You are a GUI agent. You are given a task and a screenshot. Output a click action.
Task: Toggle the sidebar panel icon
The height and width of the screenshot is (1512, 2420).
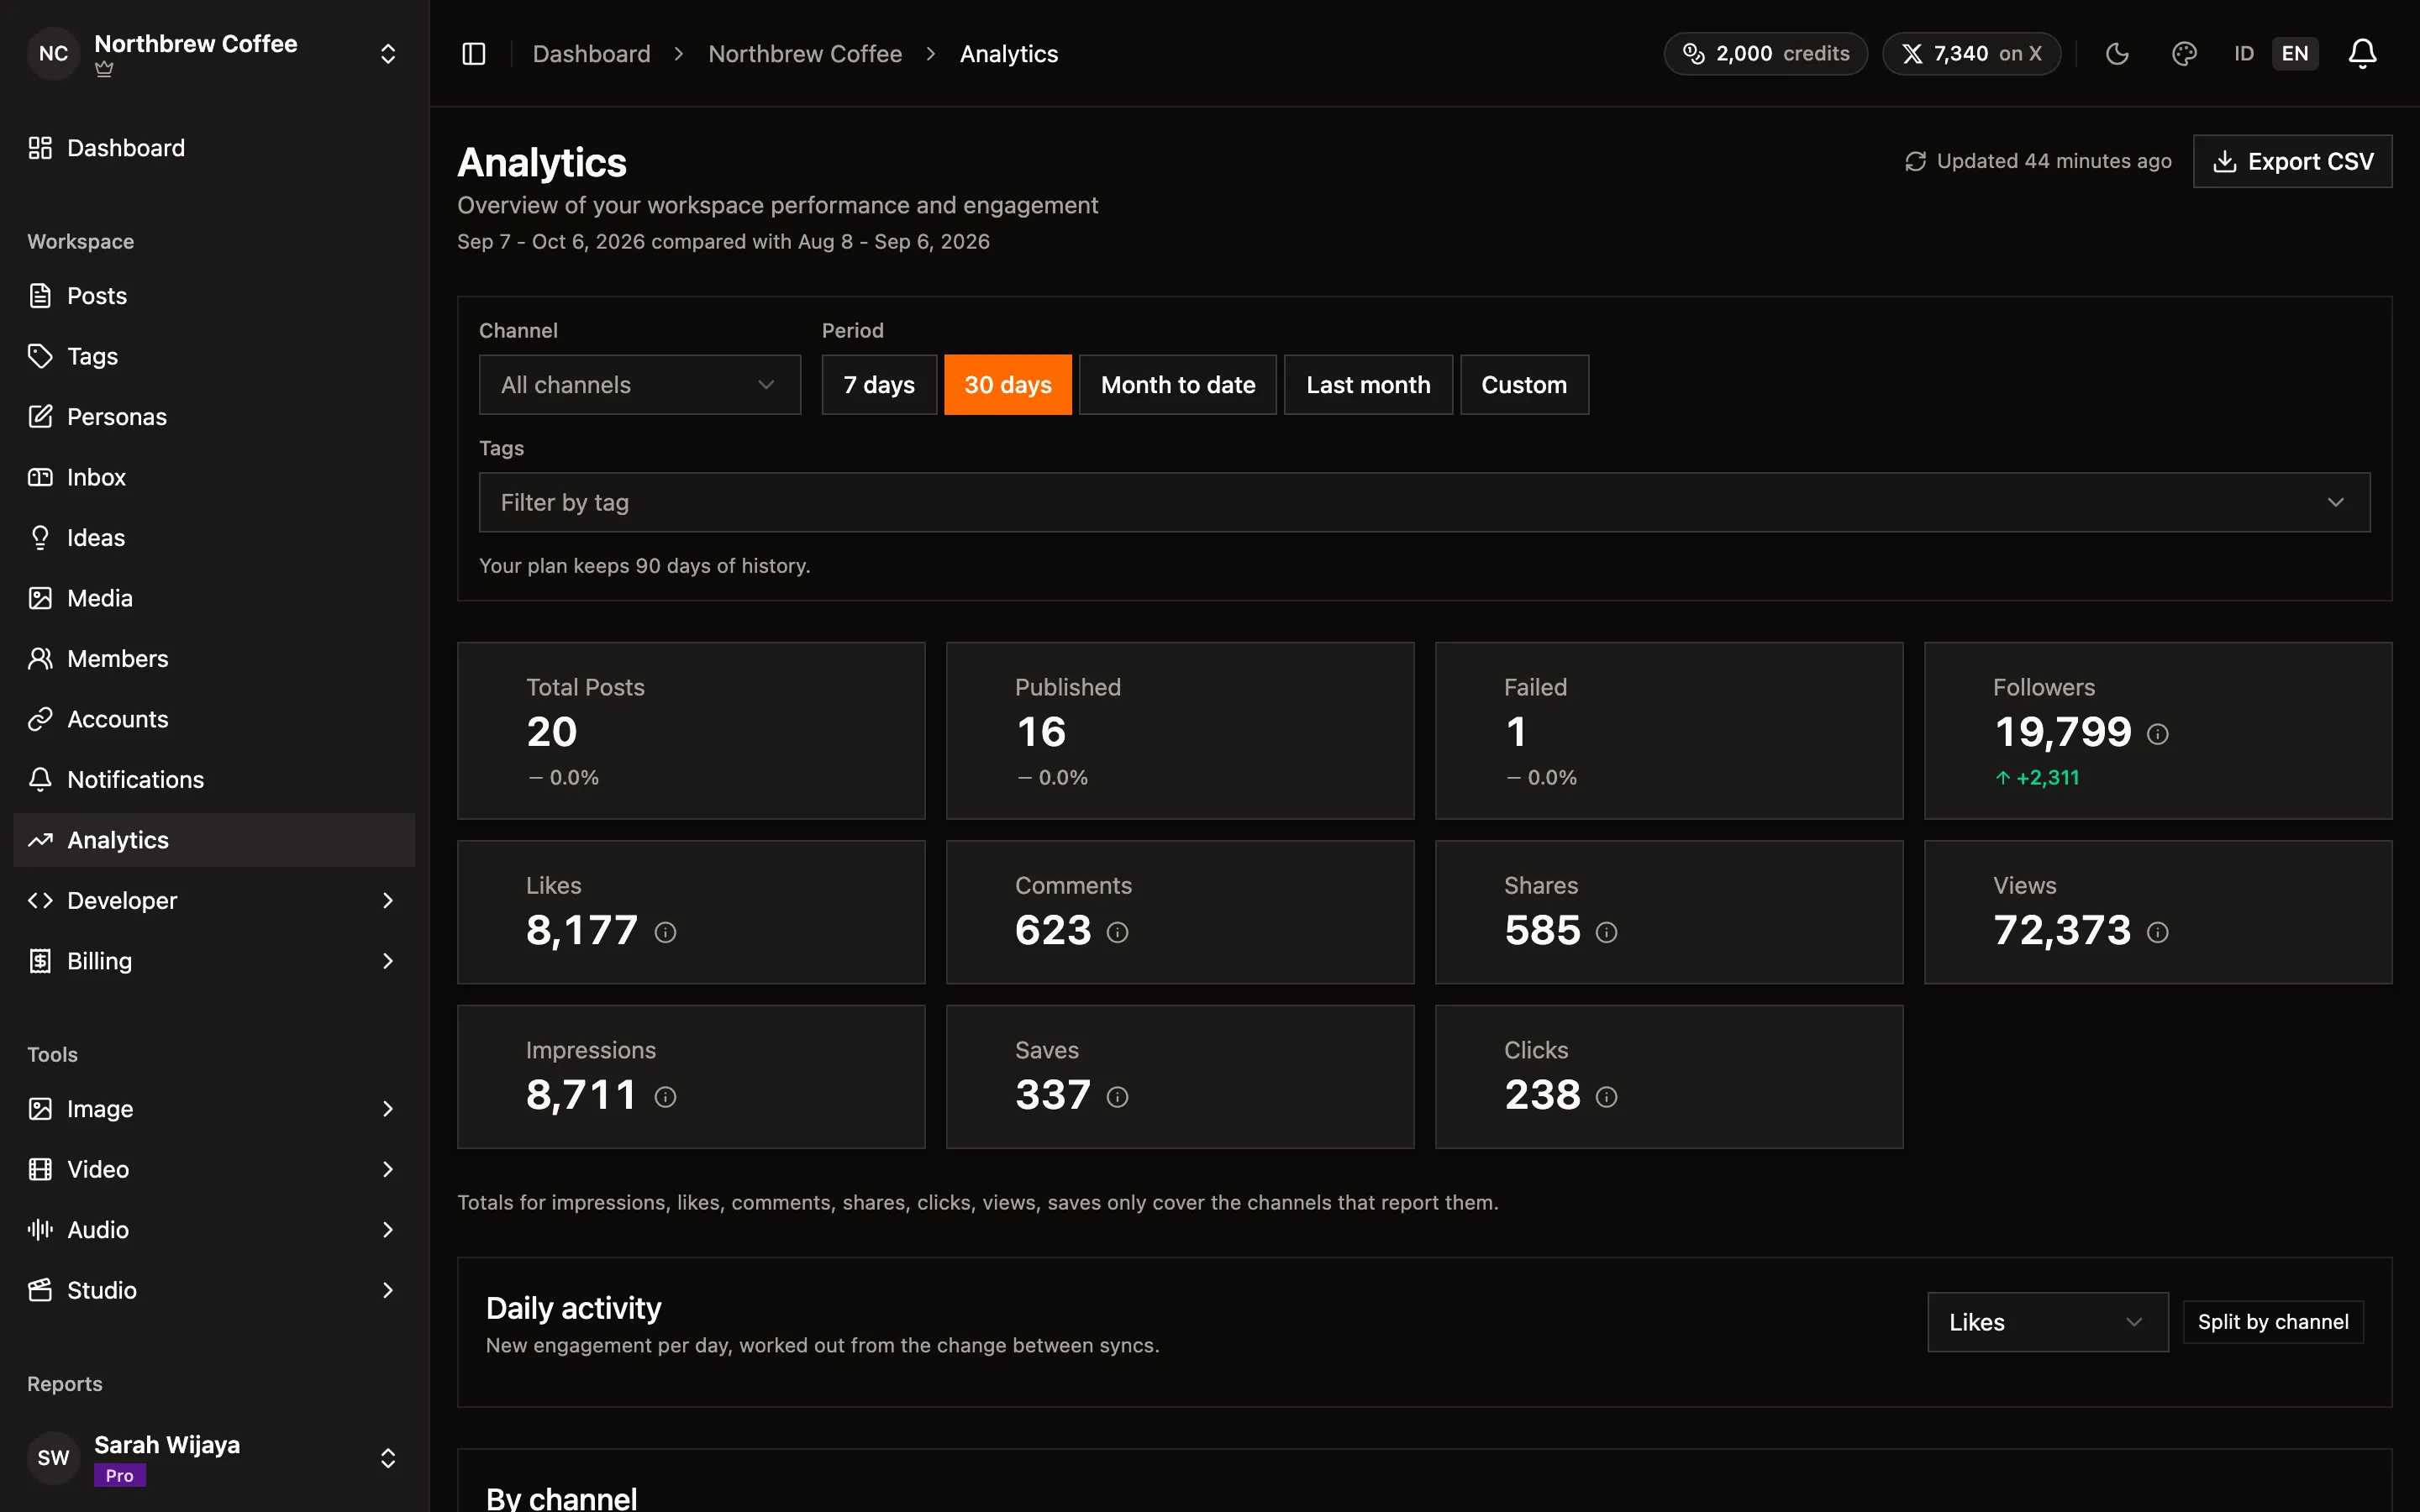474,54
